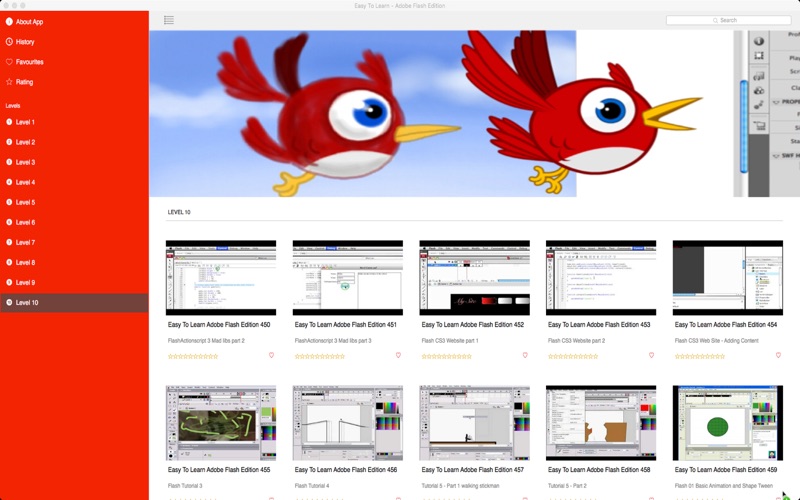Click subtitle FlashActionscript 3 Mad libs part 2

[206, 341]
